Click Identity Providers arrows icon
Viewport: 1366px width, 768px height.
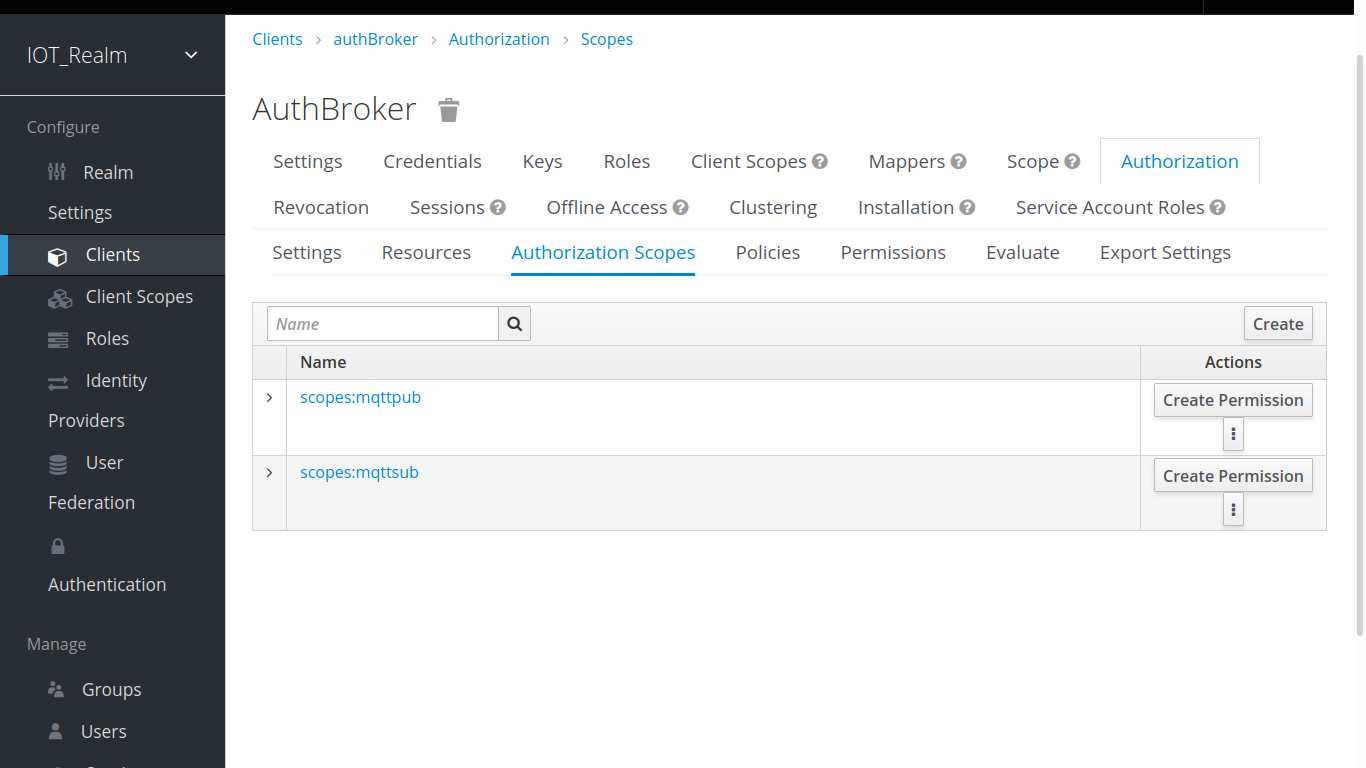(x=58, y=382)
